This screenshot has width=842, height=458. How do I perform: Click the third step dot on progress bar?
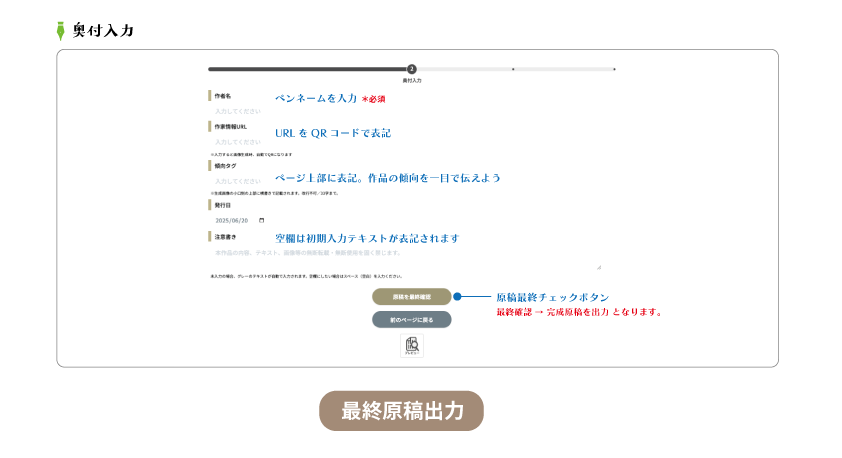tap(513, 69)
